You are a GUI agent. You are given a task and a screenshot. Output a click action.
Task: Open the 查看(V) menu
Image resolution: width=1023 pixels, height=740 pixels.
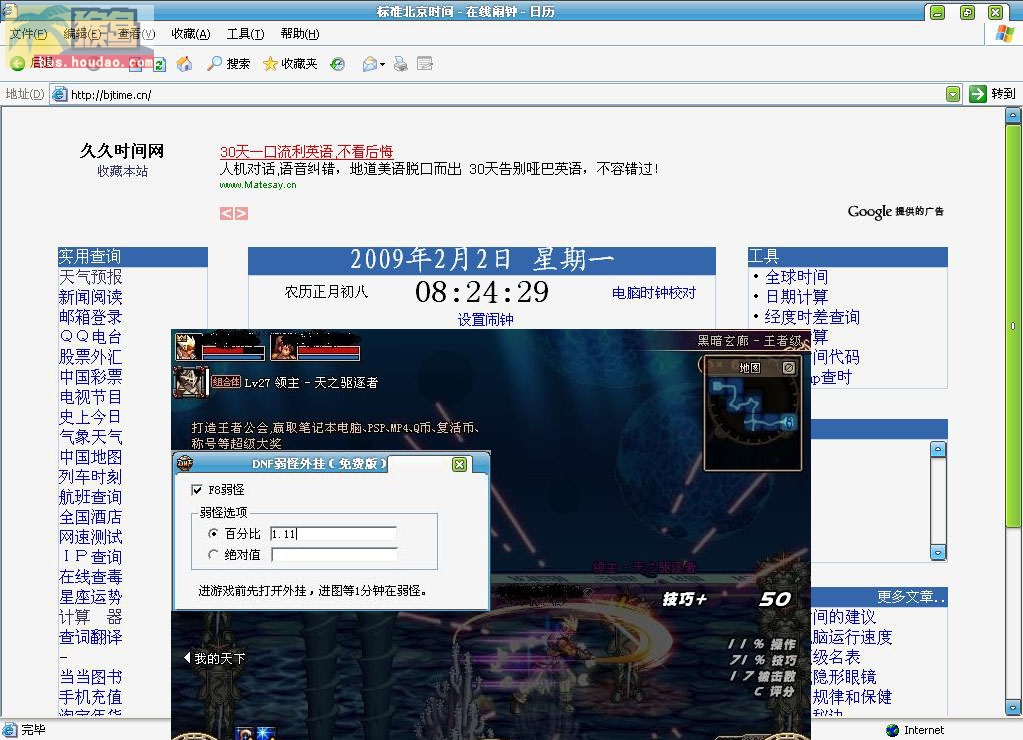pos(136,34)
